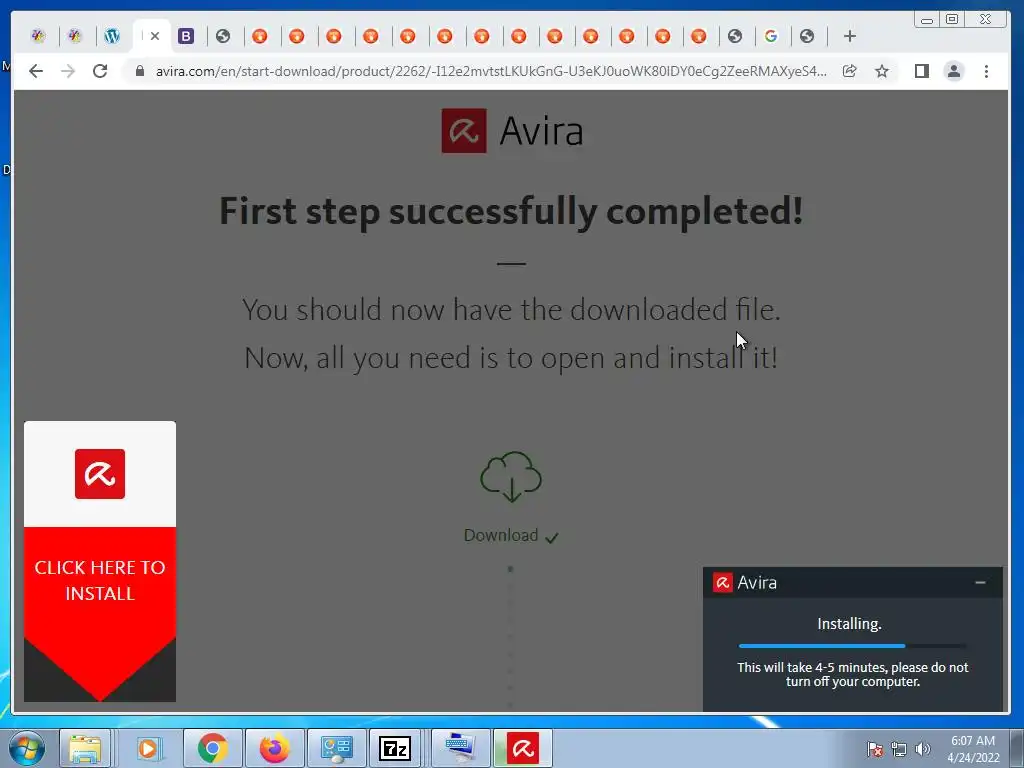Reload the Avira download page

(100, 71)
